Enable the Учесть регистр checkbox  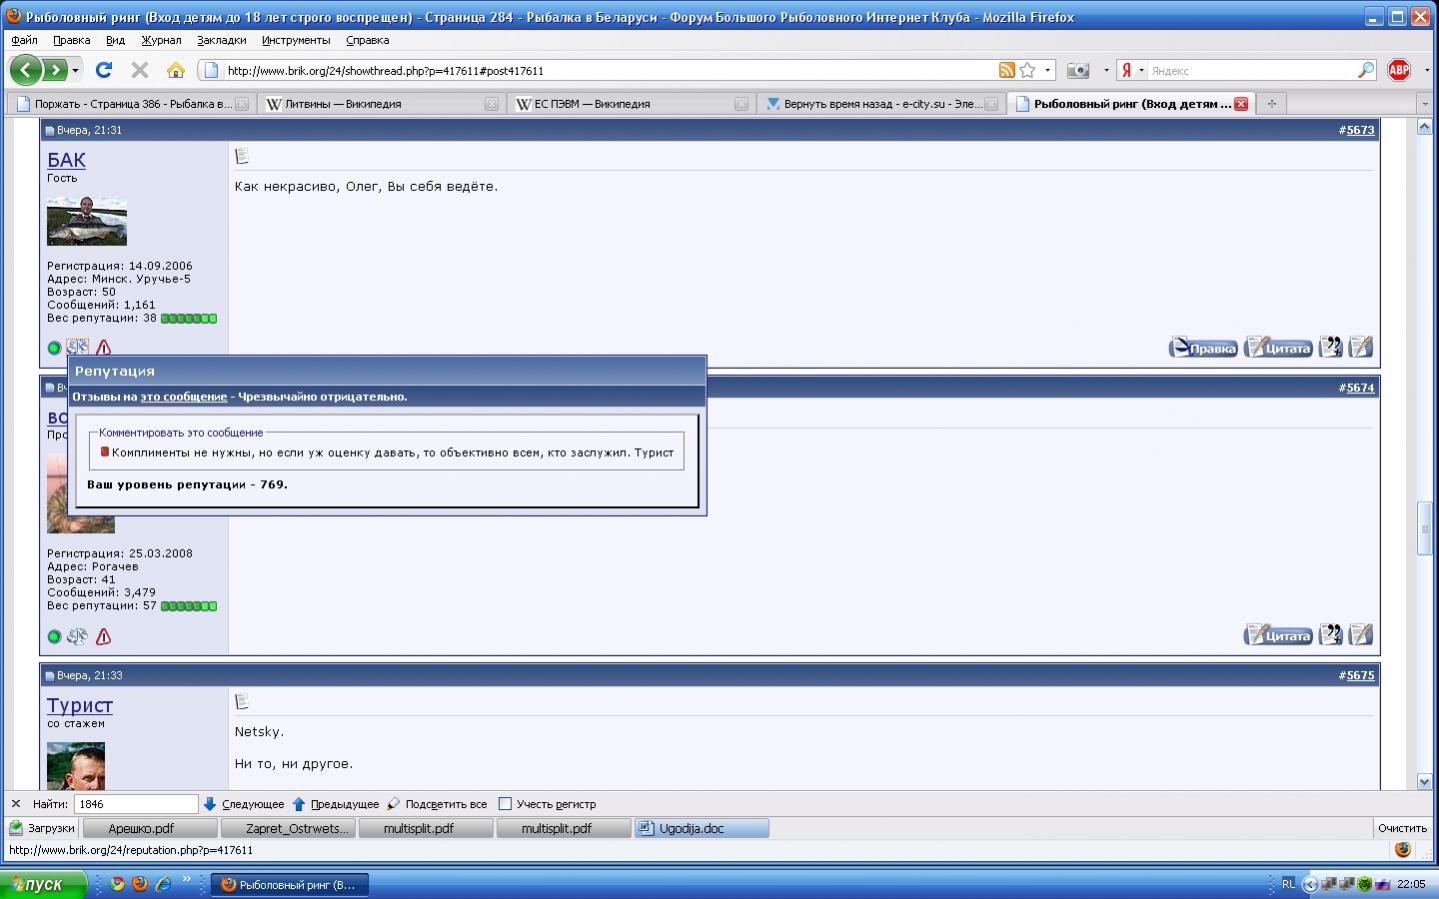point(505,804)
